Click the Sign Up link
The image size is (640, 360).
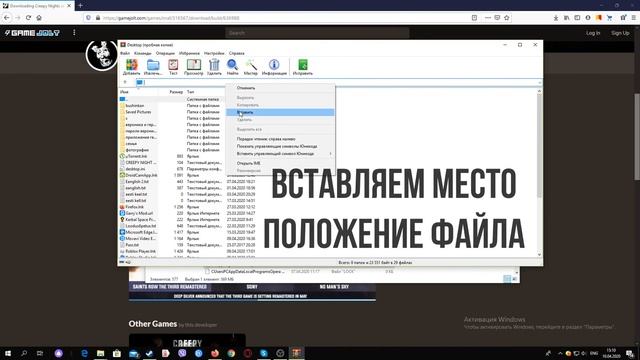pyautogui.click(x=620, y=33)
